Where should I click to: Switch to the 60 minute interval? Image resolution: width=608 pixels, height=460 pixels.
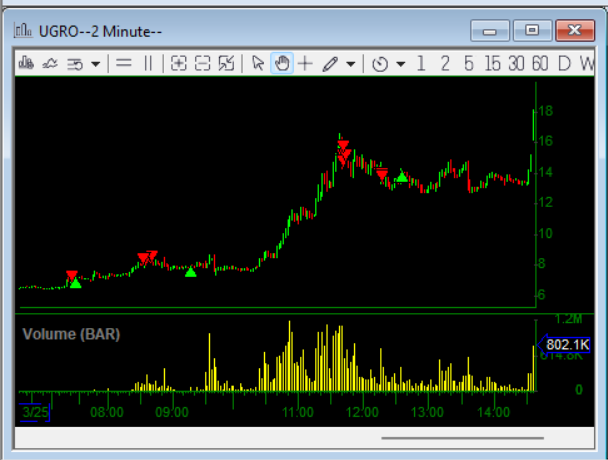pyautogui.click(x=540, y=63)
